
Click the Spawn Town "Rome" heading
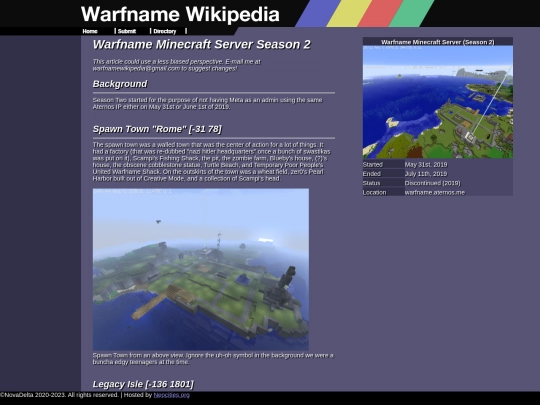pos(157,129)
